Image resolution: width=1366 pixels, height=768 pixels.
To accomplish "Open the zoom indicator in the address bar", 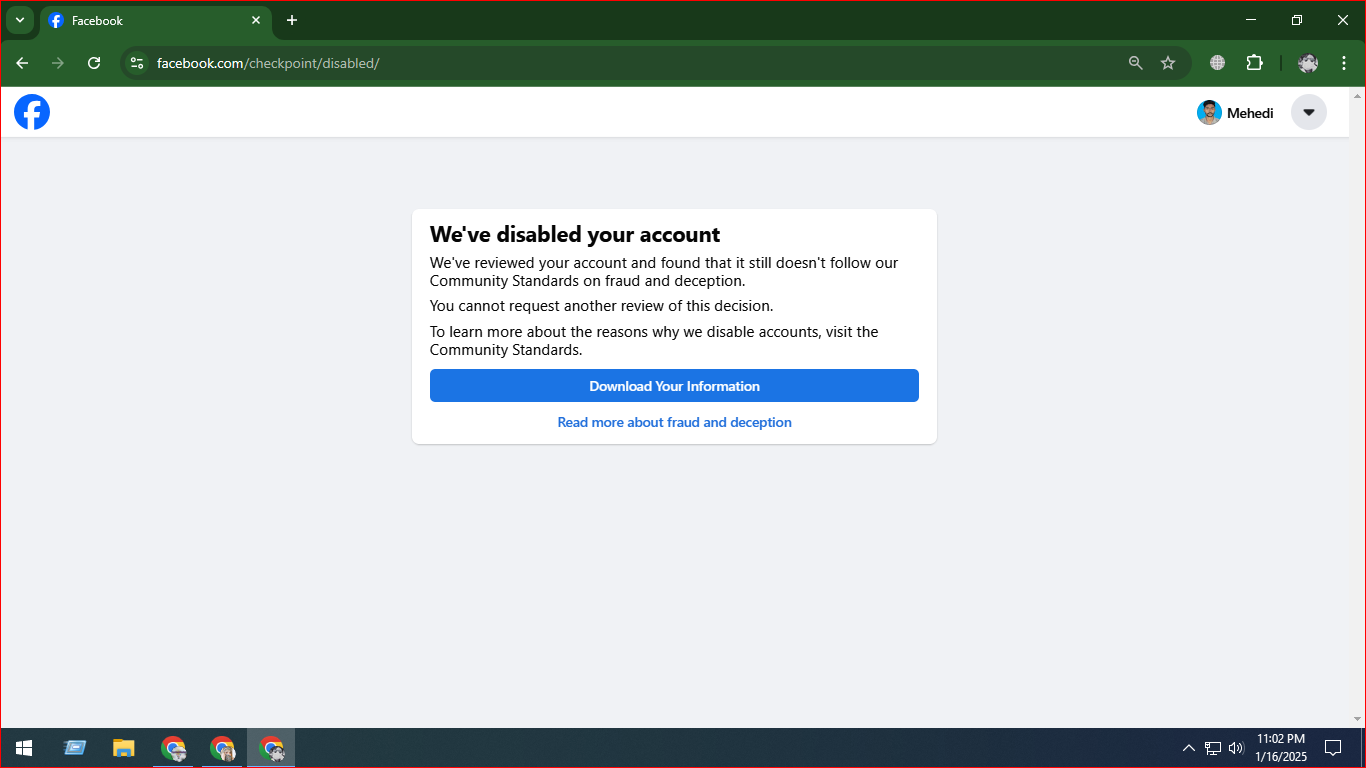I will coord(1135,63).
